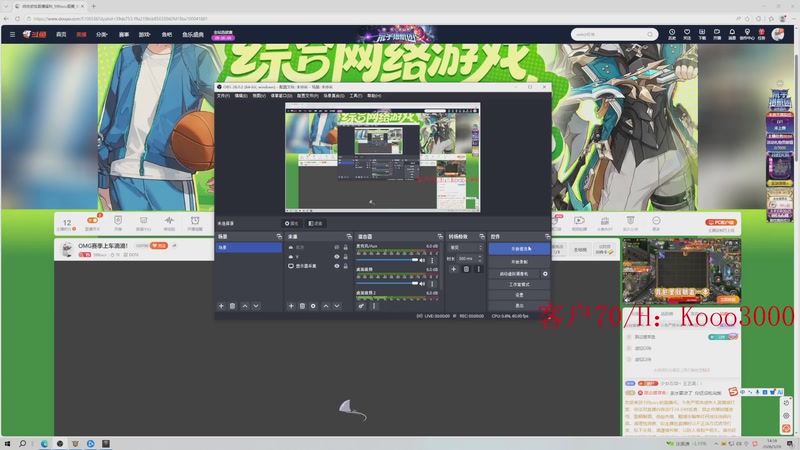Open the 赛事 esports tab on Douyu
The height and width of the screenshot is (450, 800).
123,34
